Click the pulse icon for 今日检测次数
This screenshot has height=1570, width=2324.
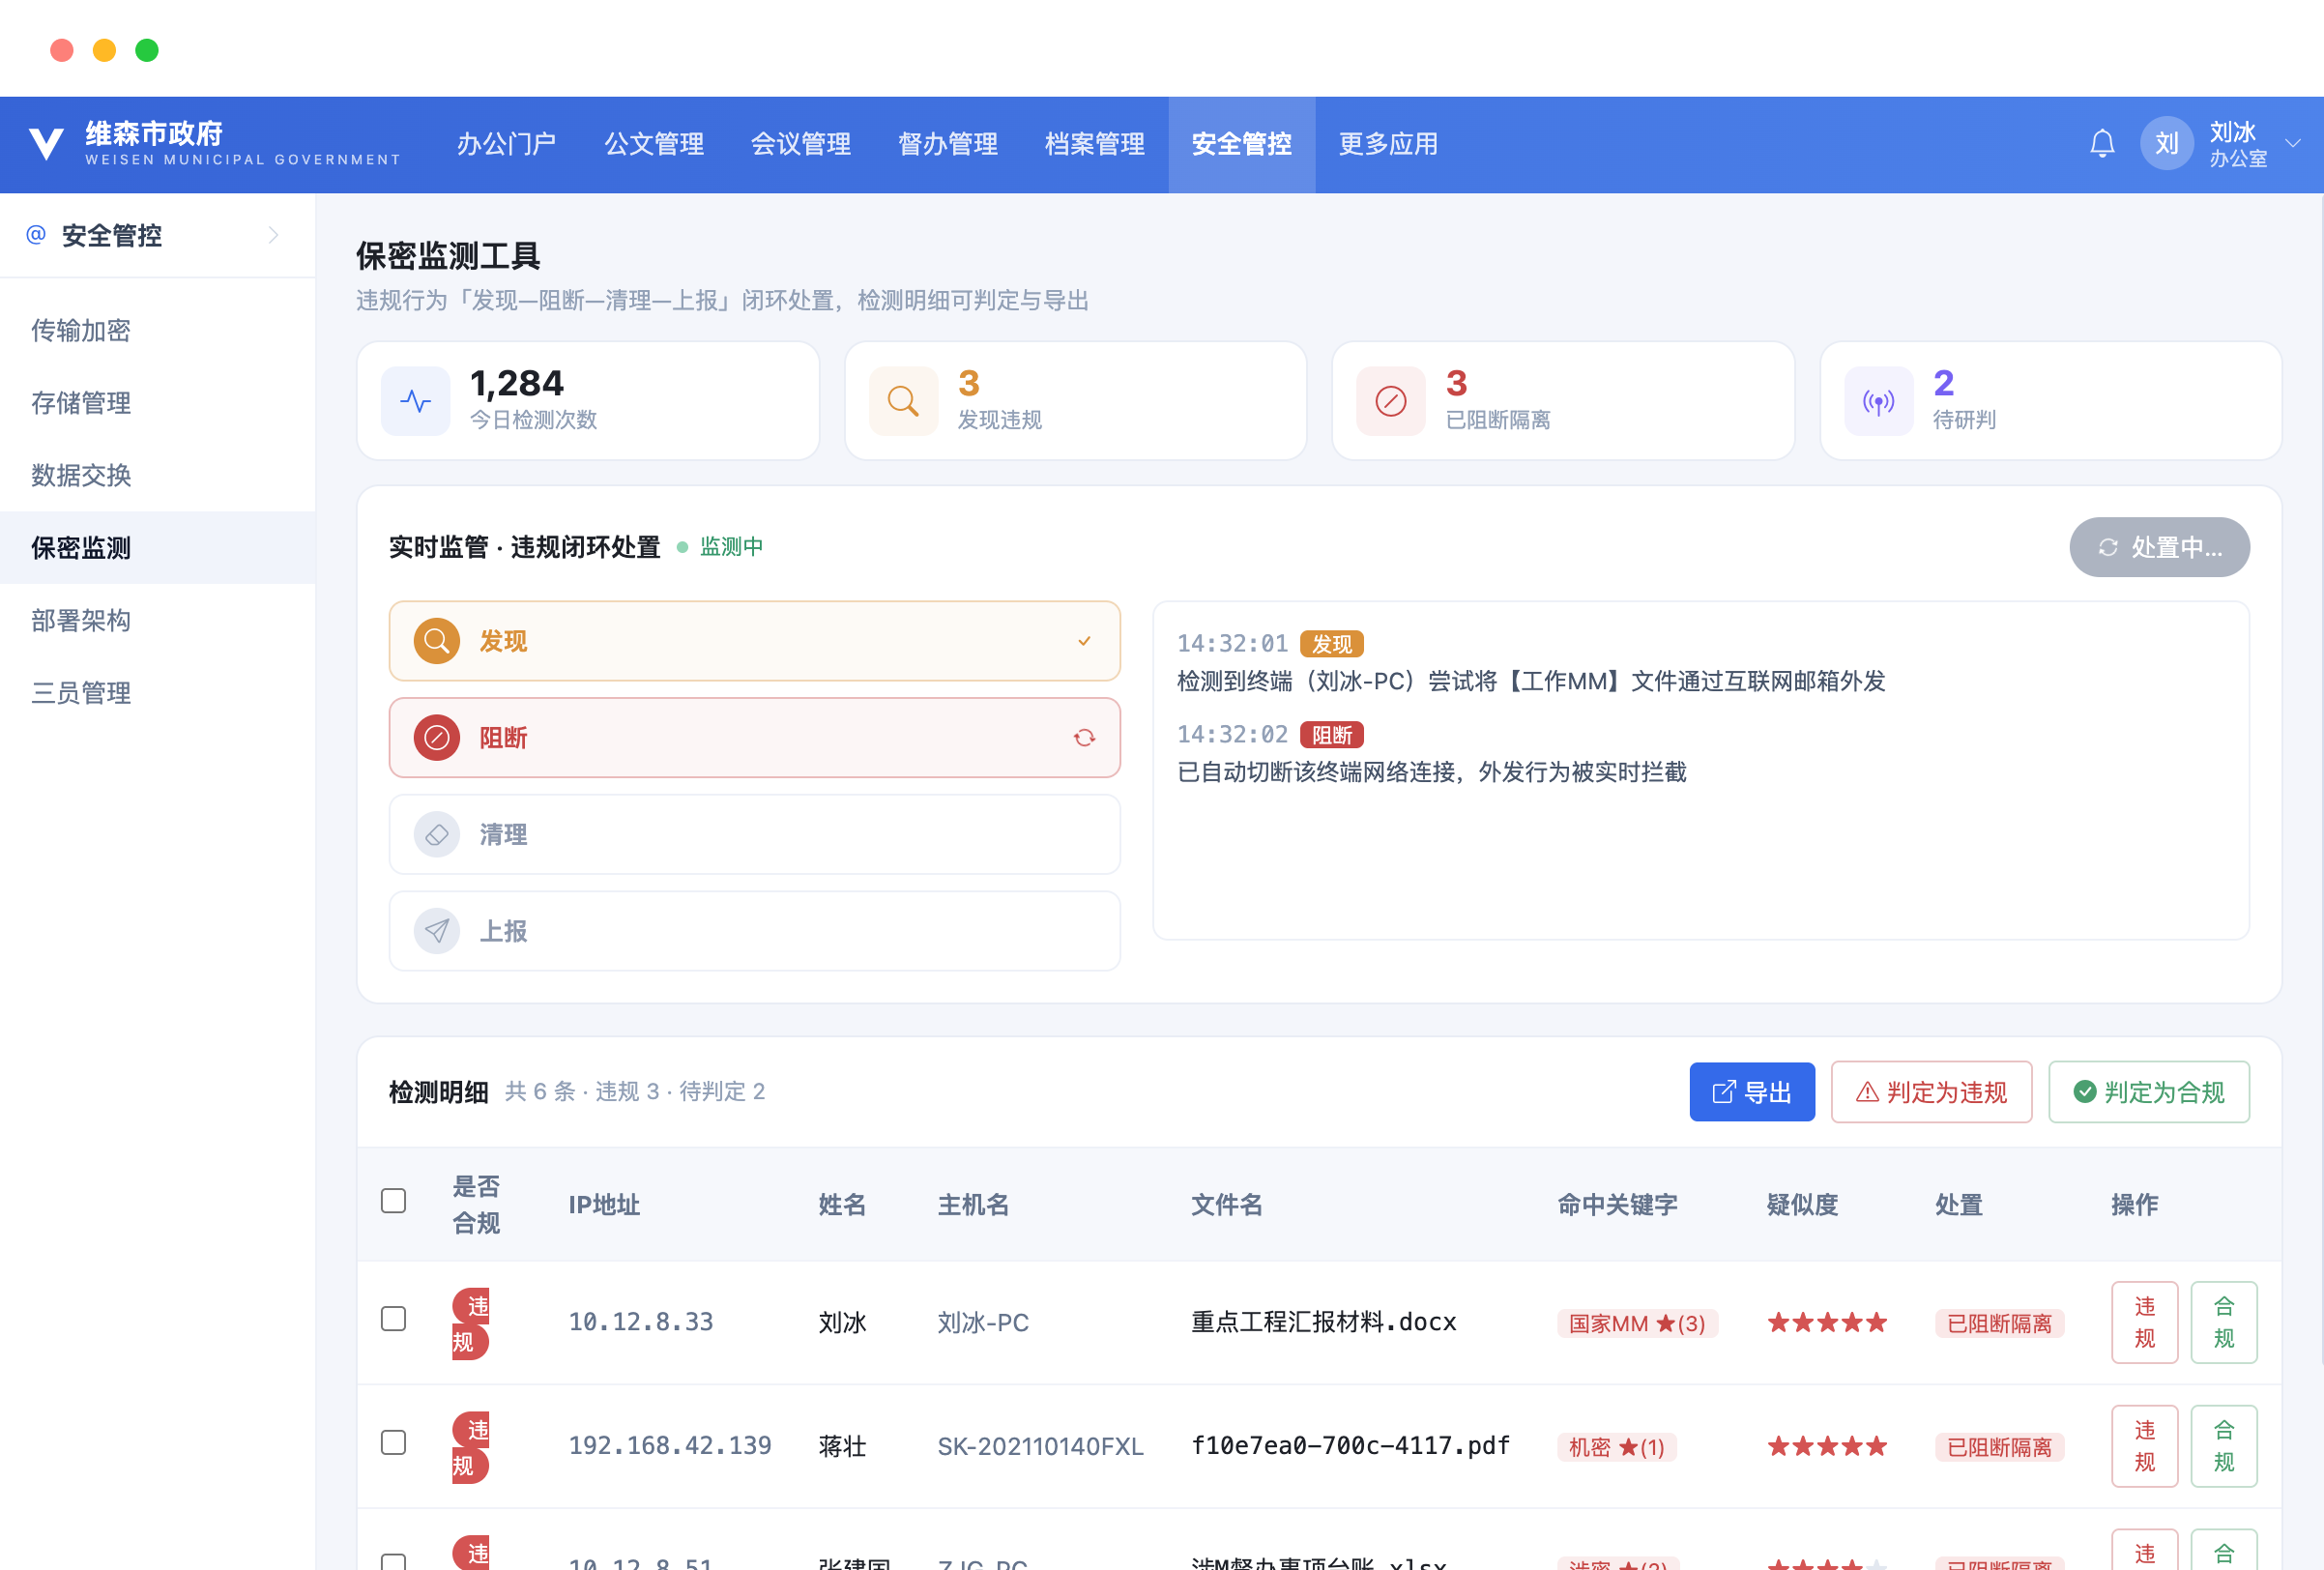[416, 401]
